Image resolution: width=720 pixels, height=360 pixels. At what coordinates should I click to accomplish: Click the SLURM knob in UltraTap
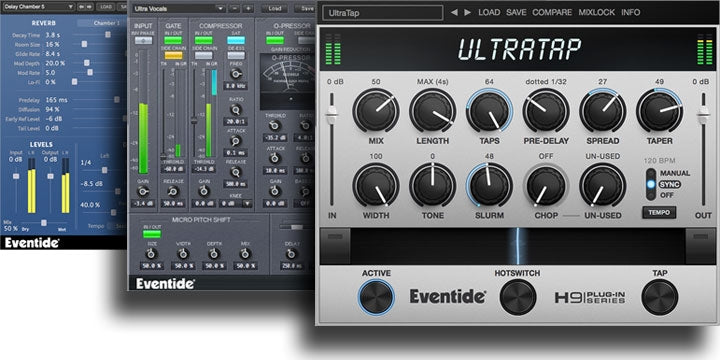pos(489,185)
